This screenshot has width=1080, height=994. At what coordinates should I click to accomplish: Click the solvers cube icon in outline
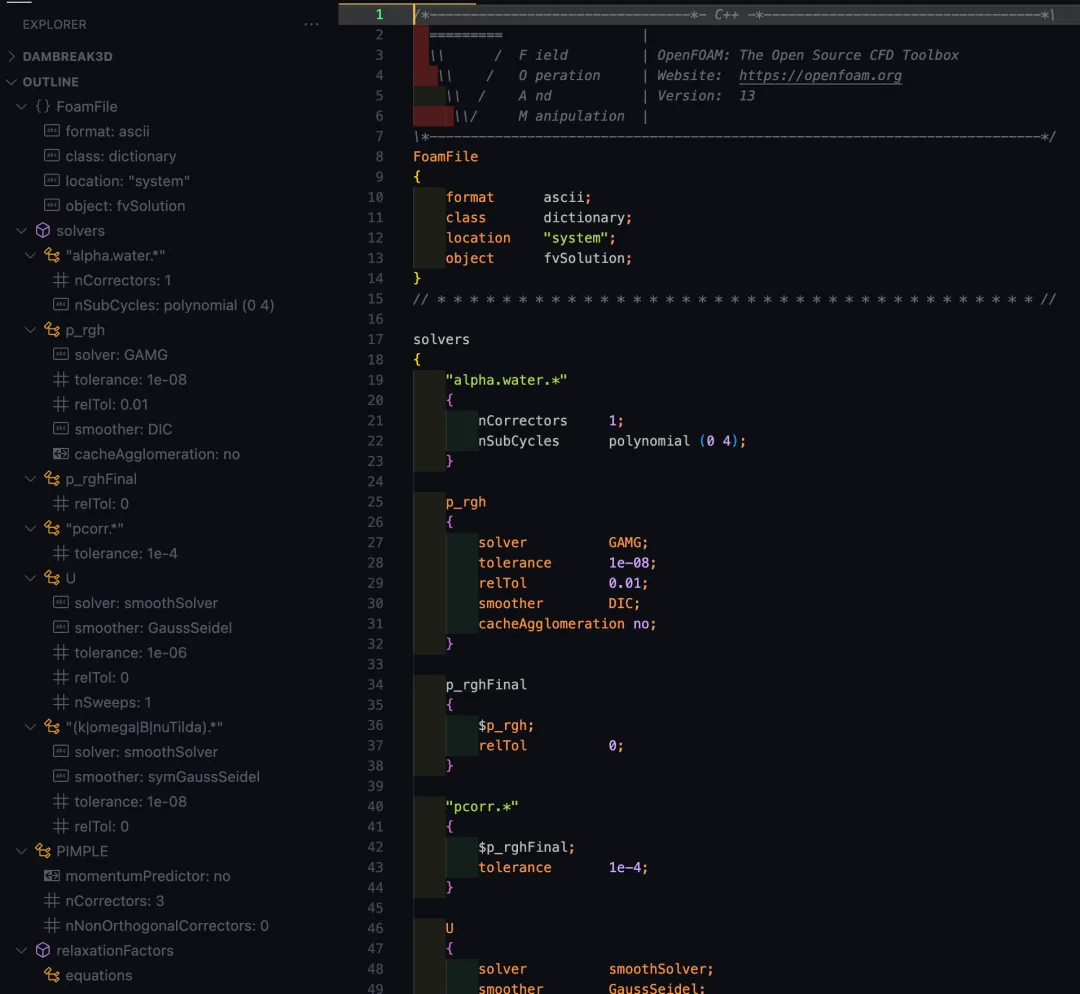[x=42, y=231]
